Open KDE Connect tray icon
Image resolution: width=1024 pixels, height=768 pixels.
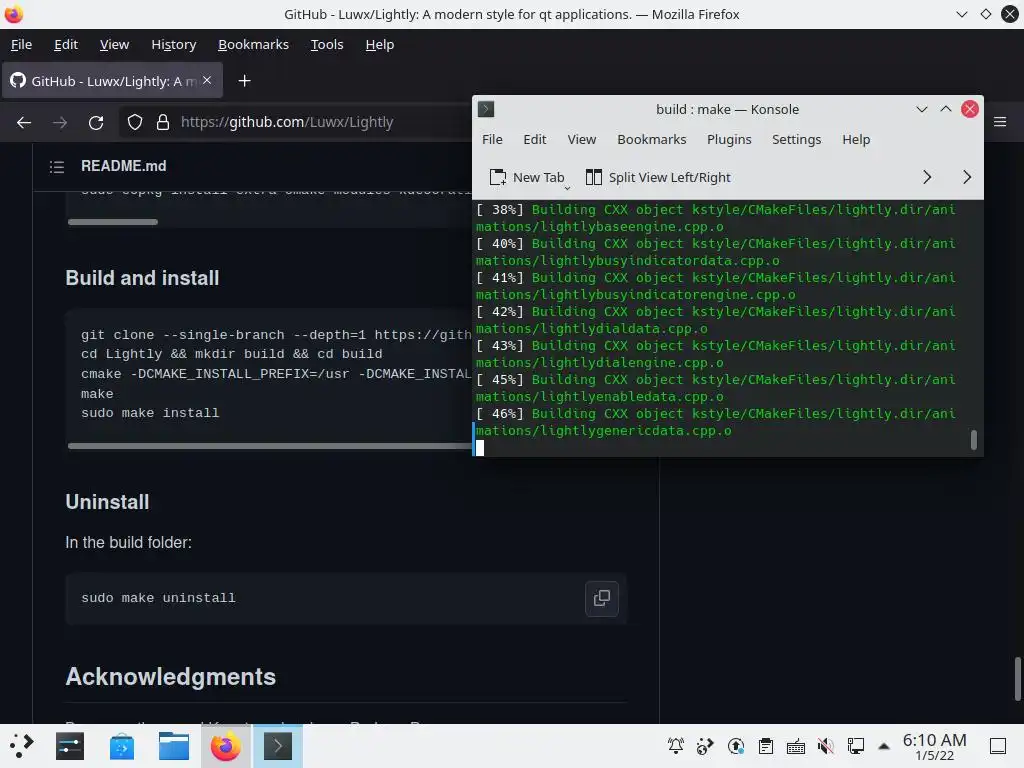pyautogui.click(x=705, y=746)
